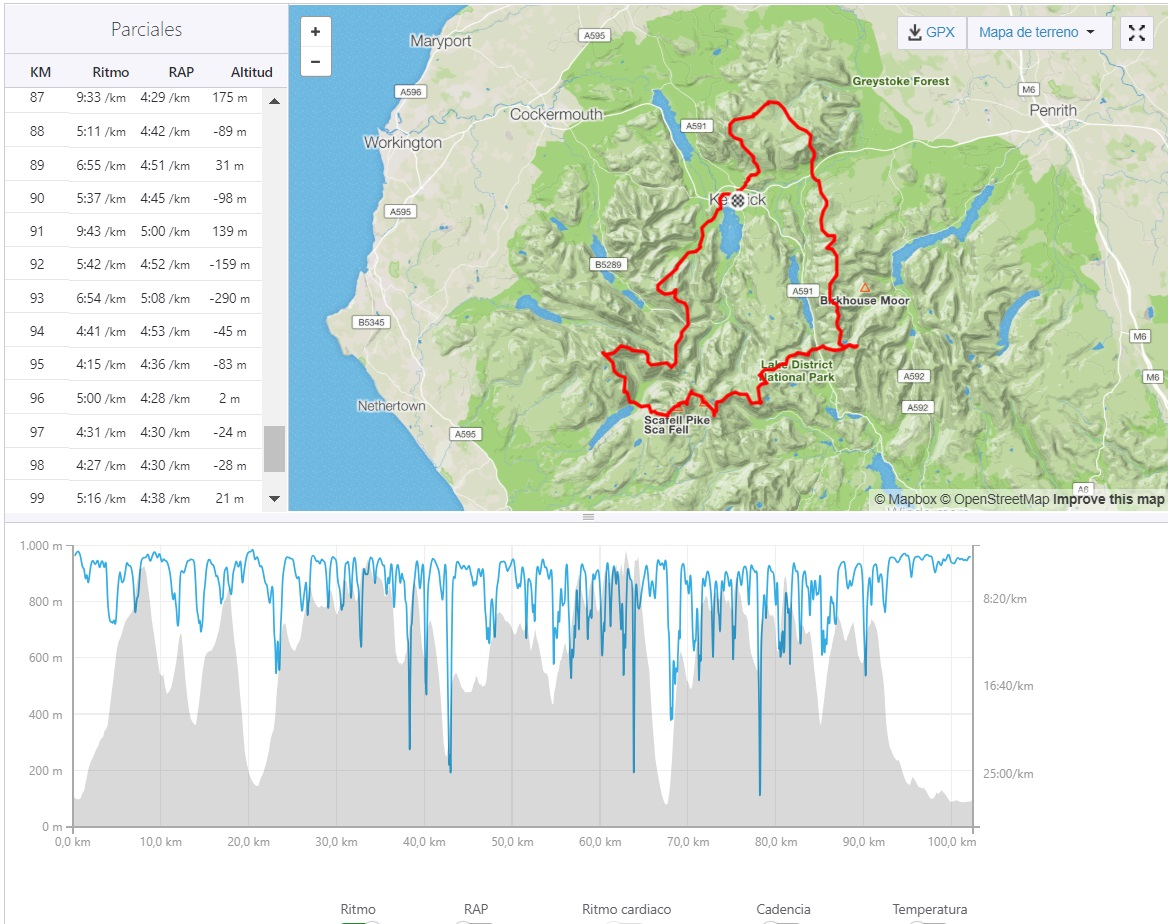1168x924 pixels.
Task: Click the Parciales list scrollbar thumb
Action: tap(274, 449)
